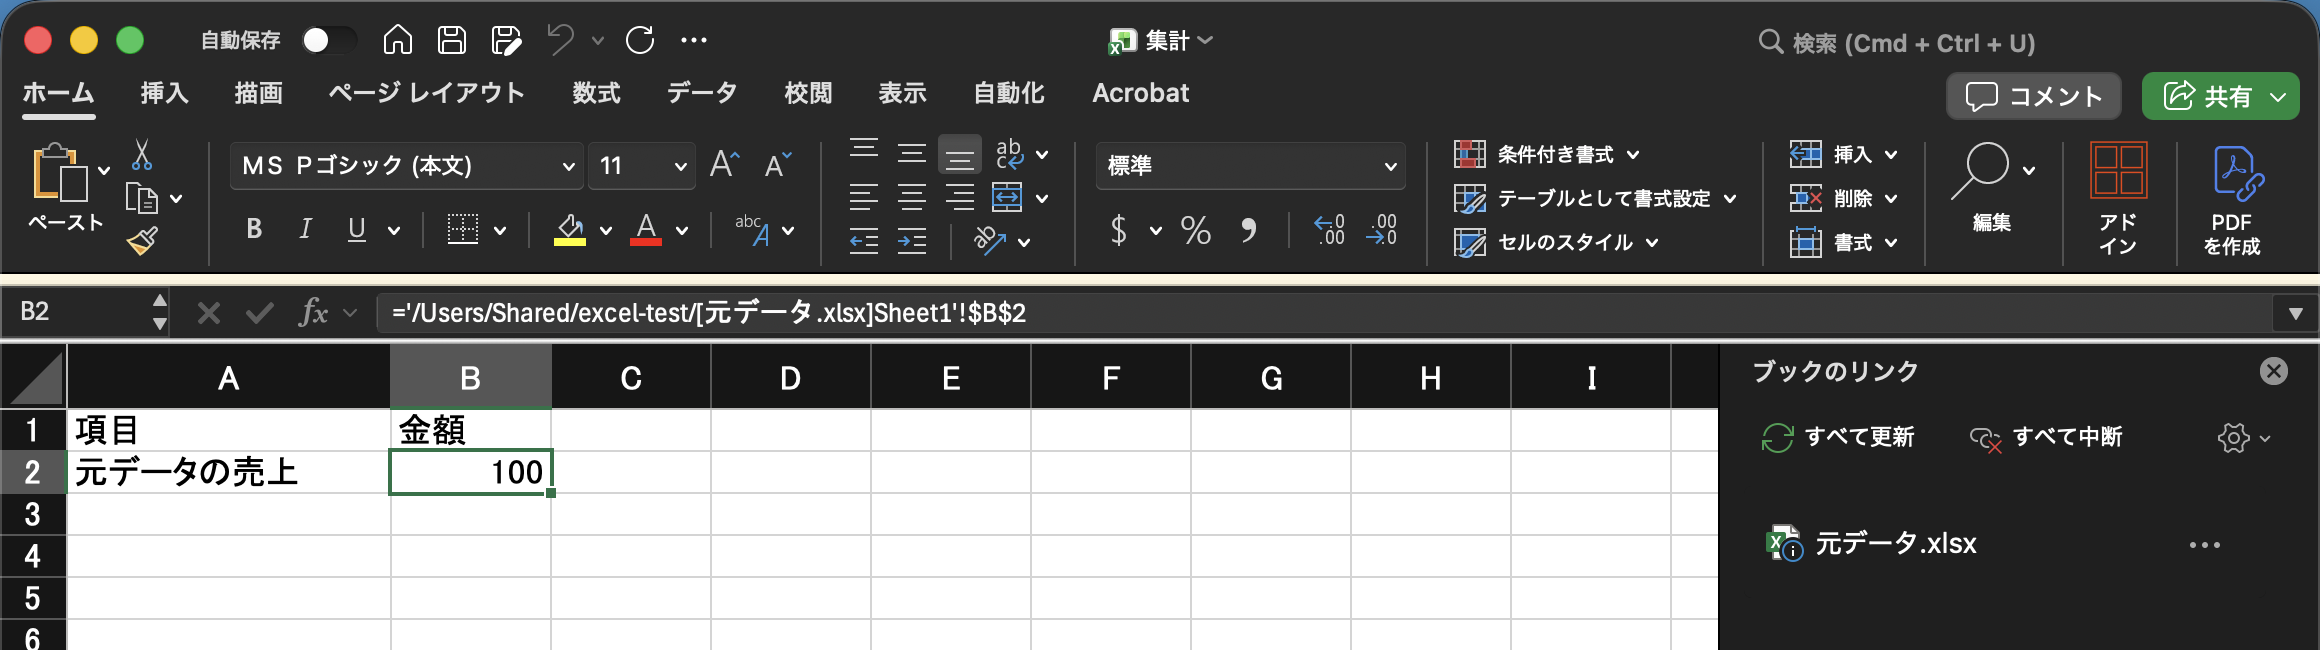Click the cell Borders icon
Screen dimensions: 2320x650
[462, 229]
